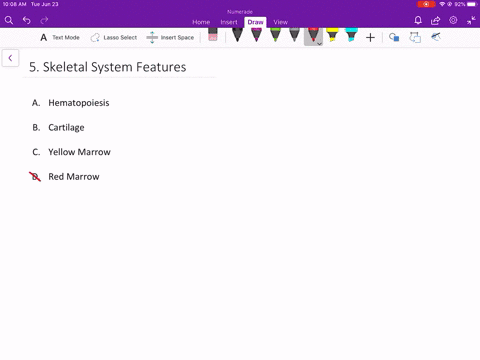Switch to the View tab
The image size is (480, 360).
(x=281, y=22)
